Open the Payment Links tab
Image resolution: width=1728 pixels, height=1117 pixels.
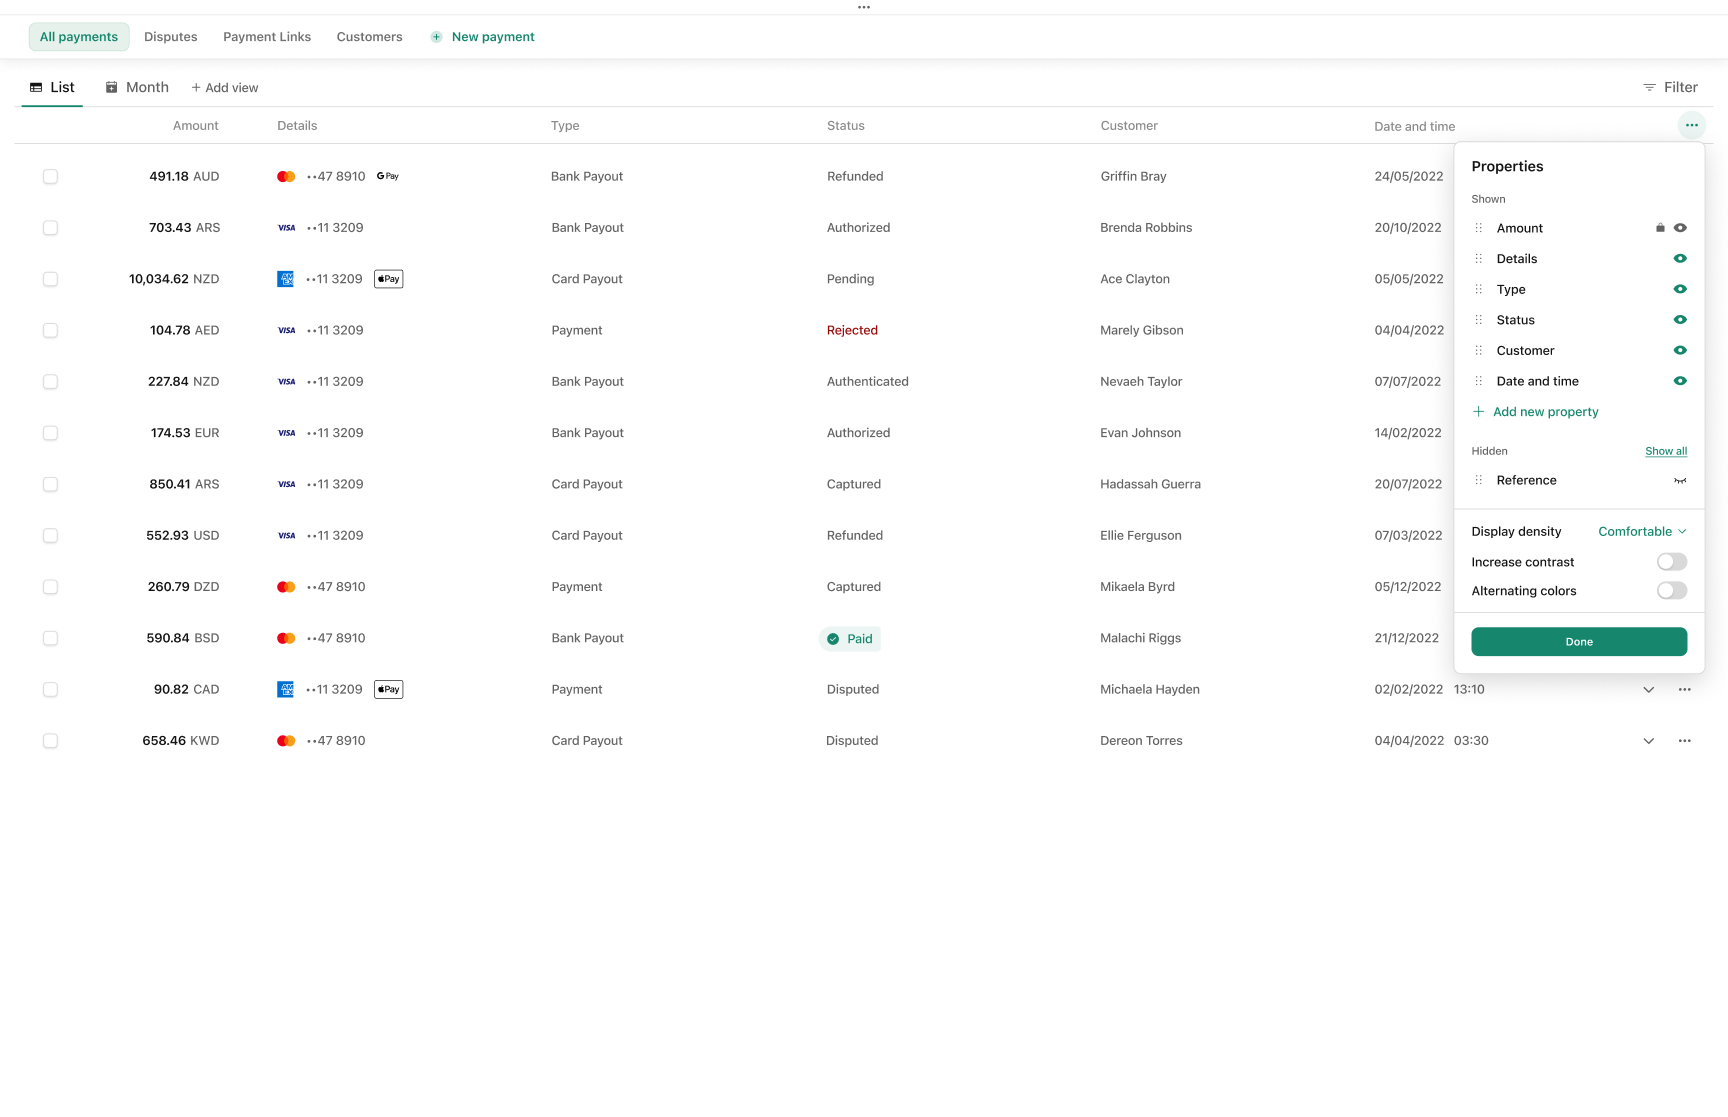click(x=267, y=37)
